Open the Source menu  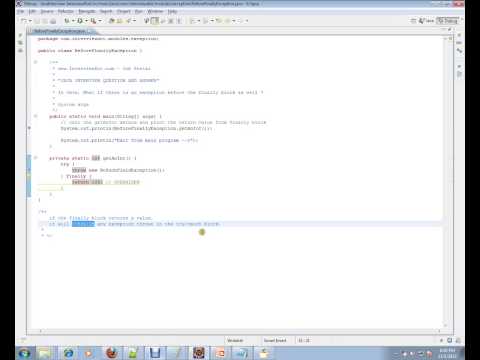coord(47,11)
